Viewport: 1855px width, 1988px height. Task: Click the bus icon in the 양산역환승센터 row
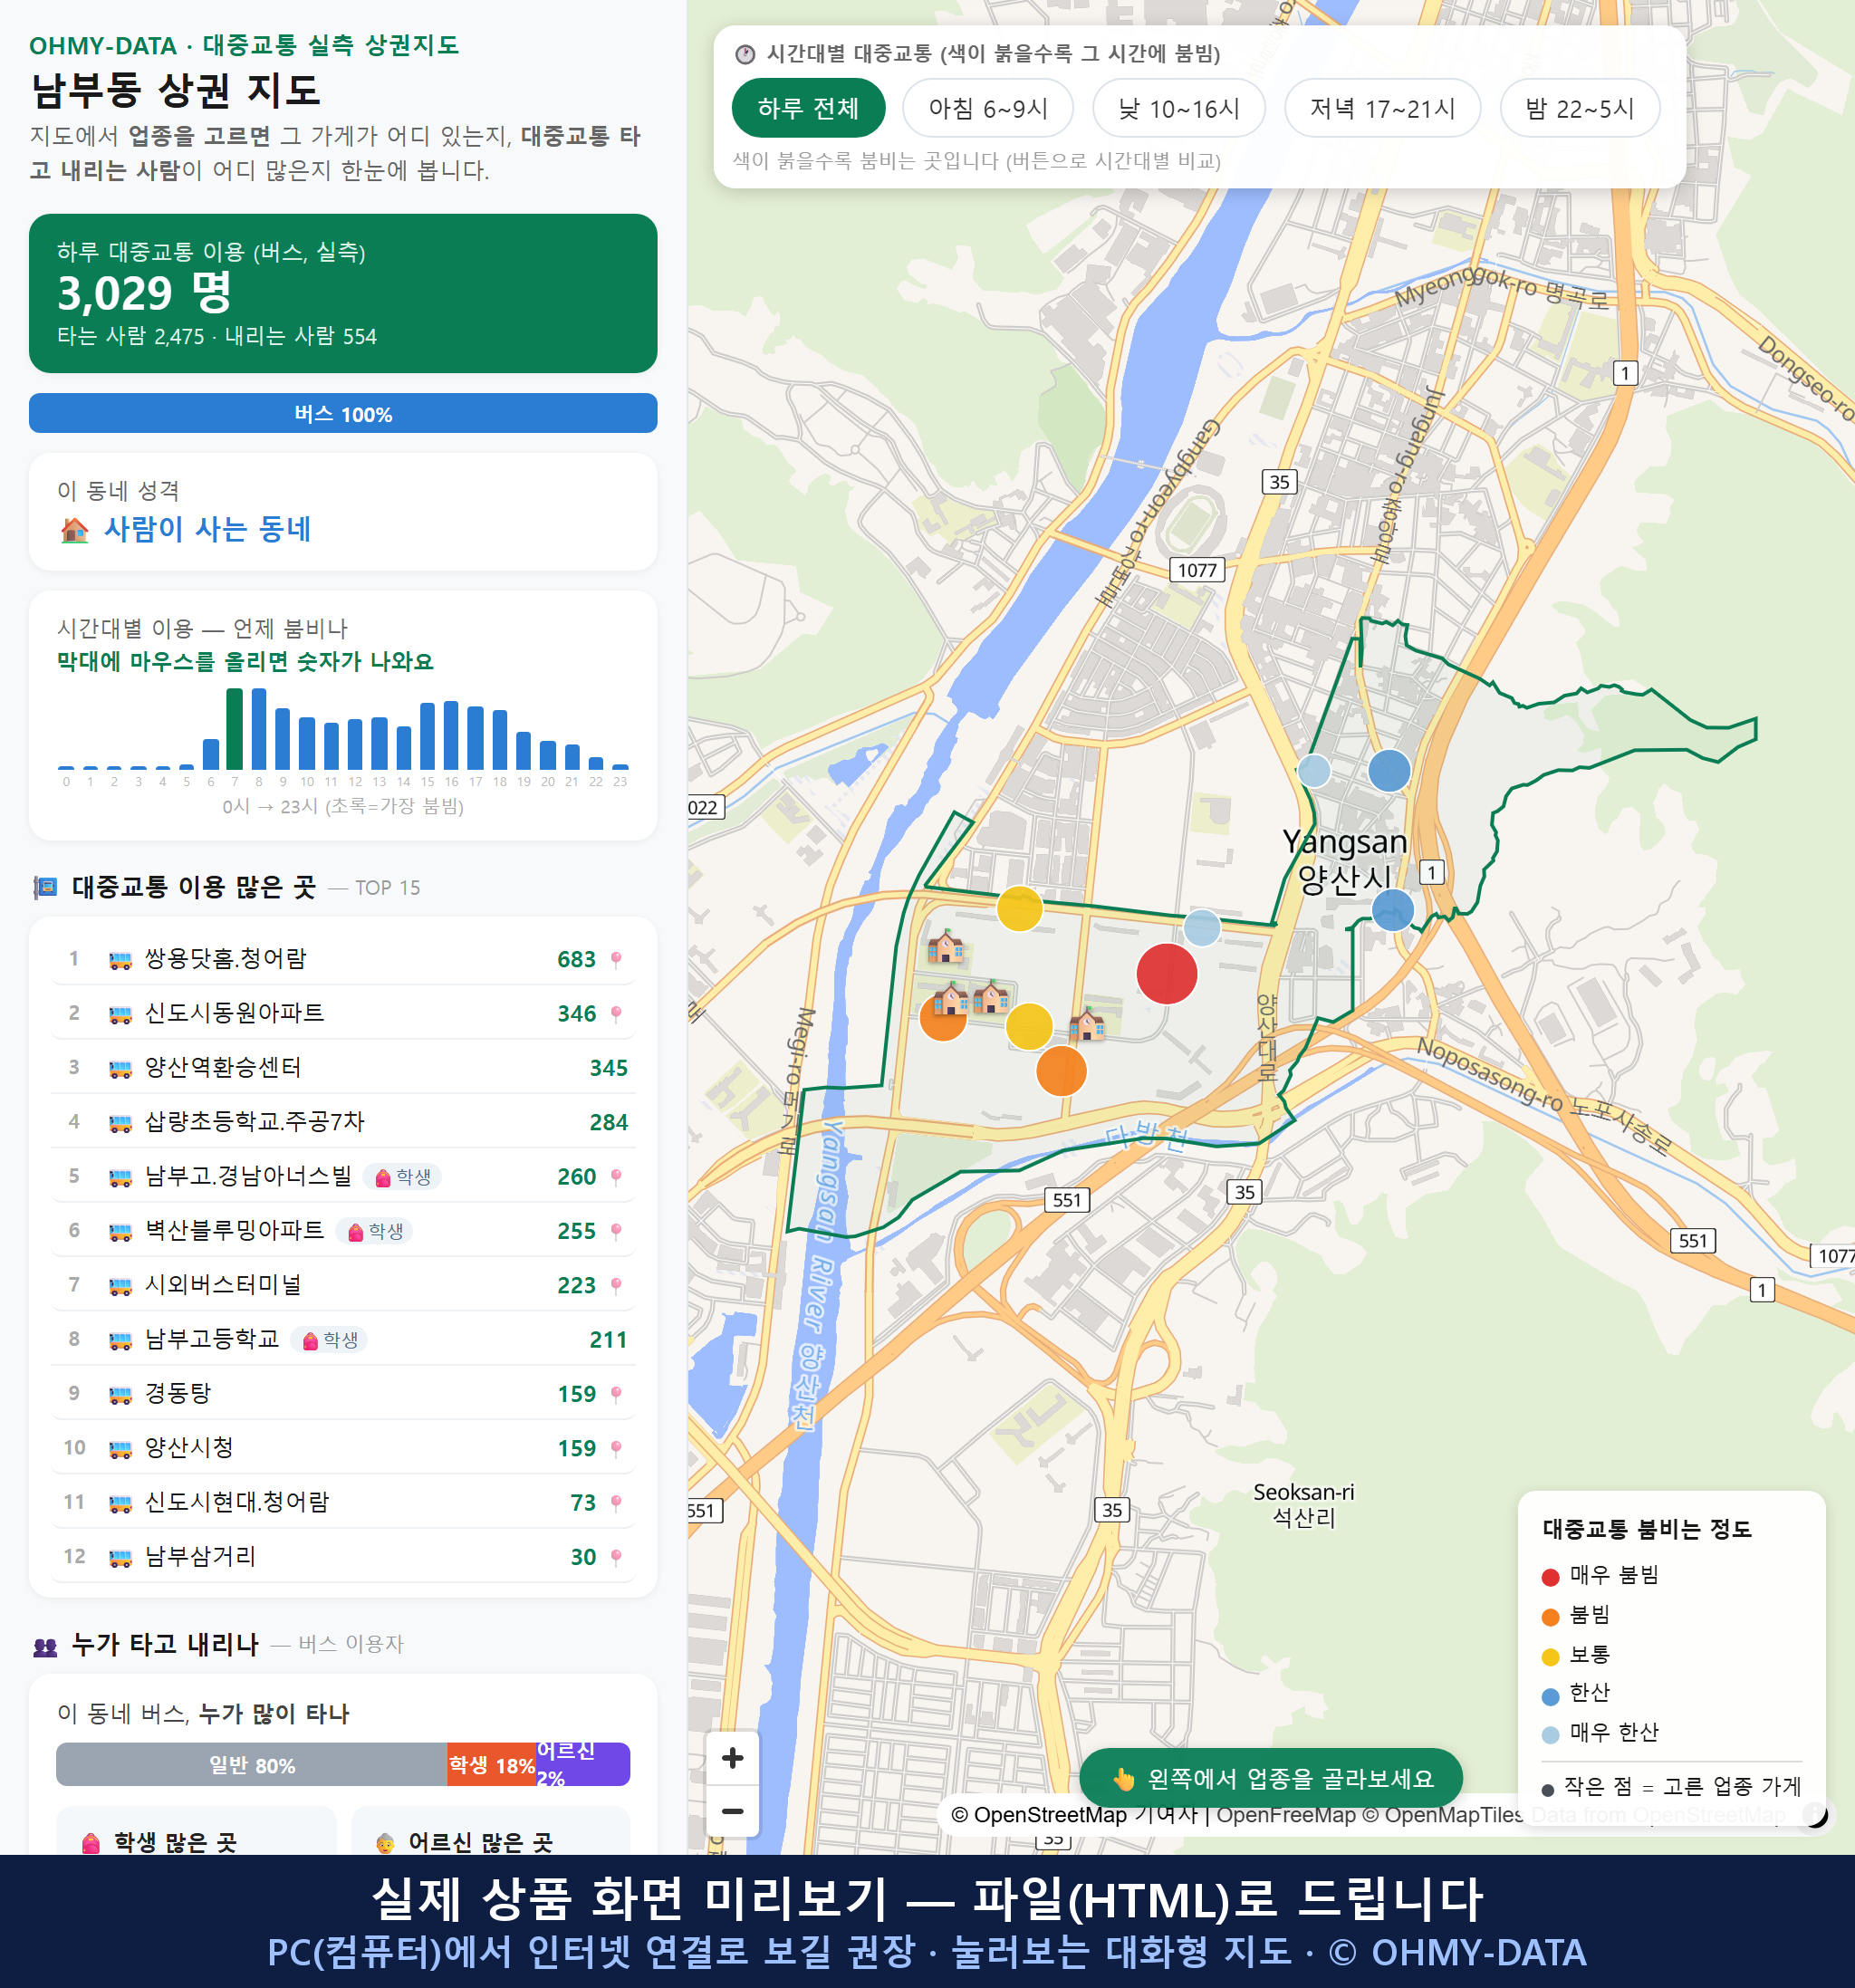click(120, 1068)
